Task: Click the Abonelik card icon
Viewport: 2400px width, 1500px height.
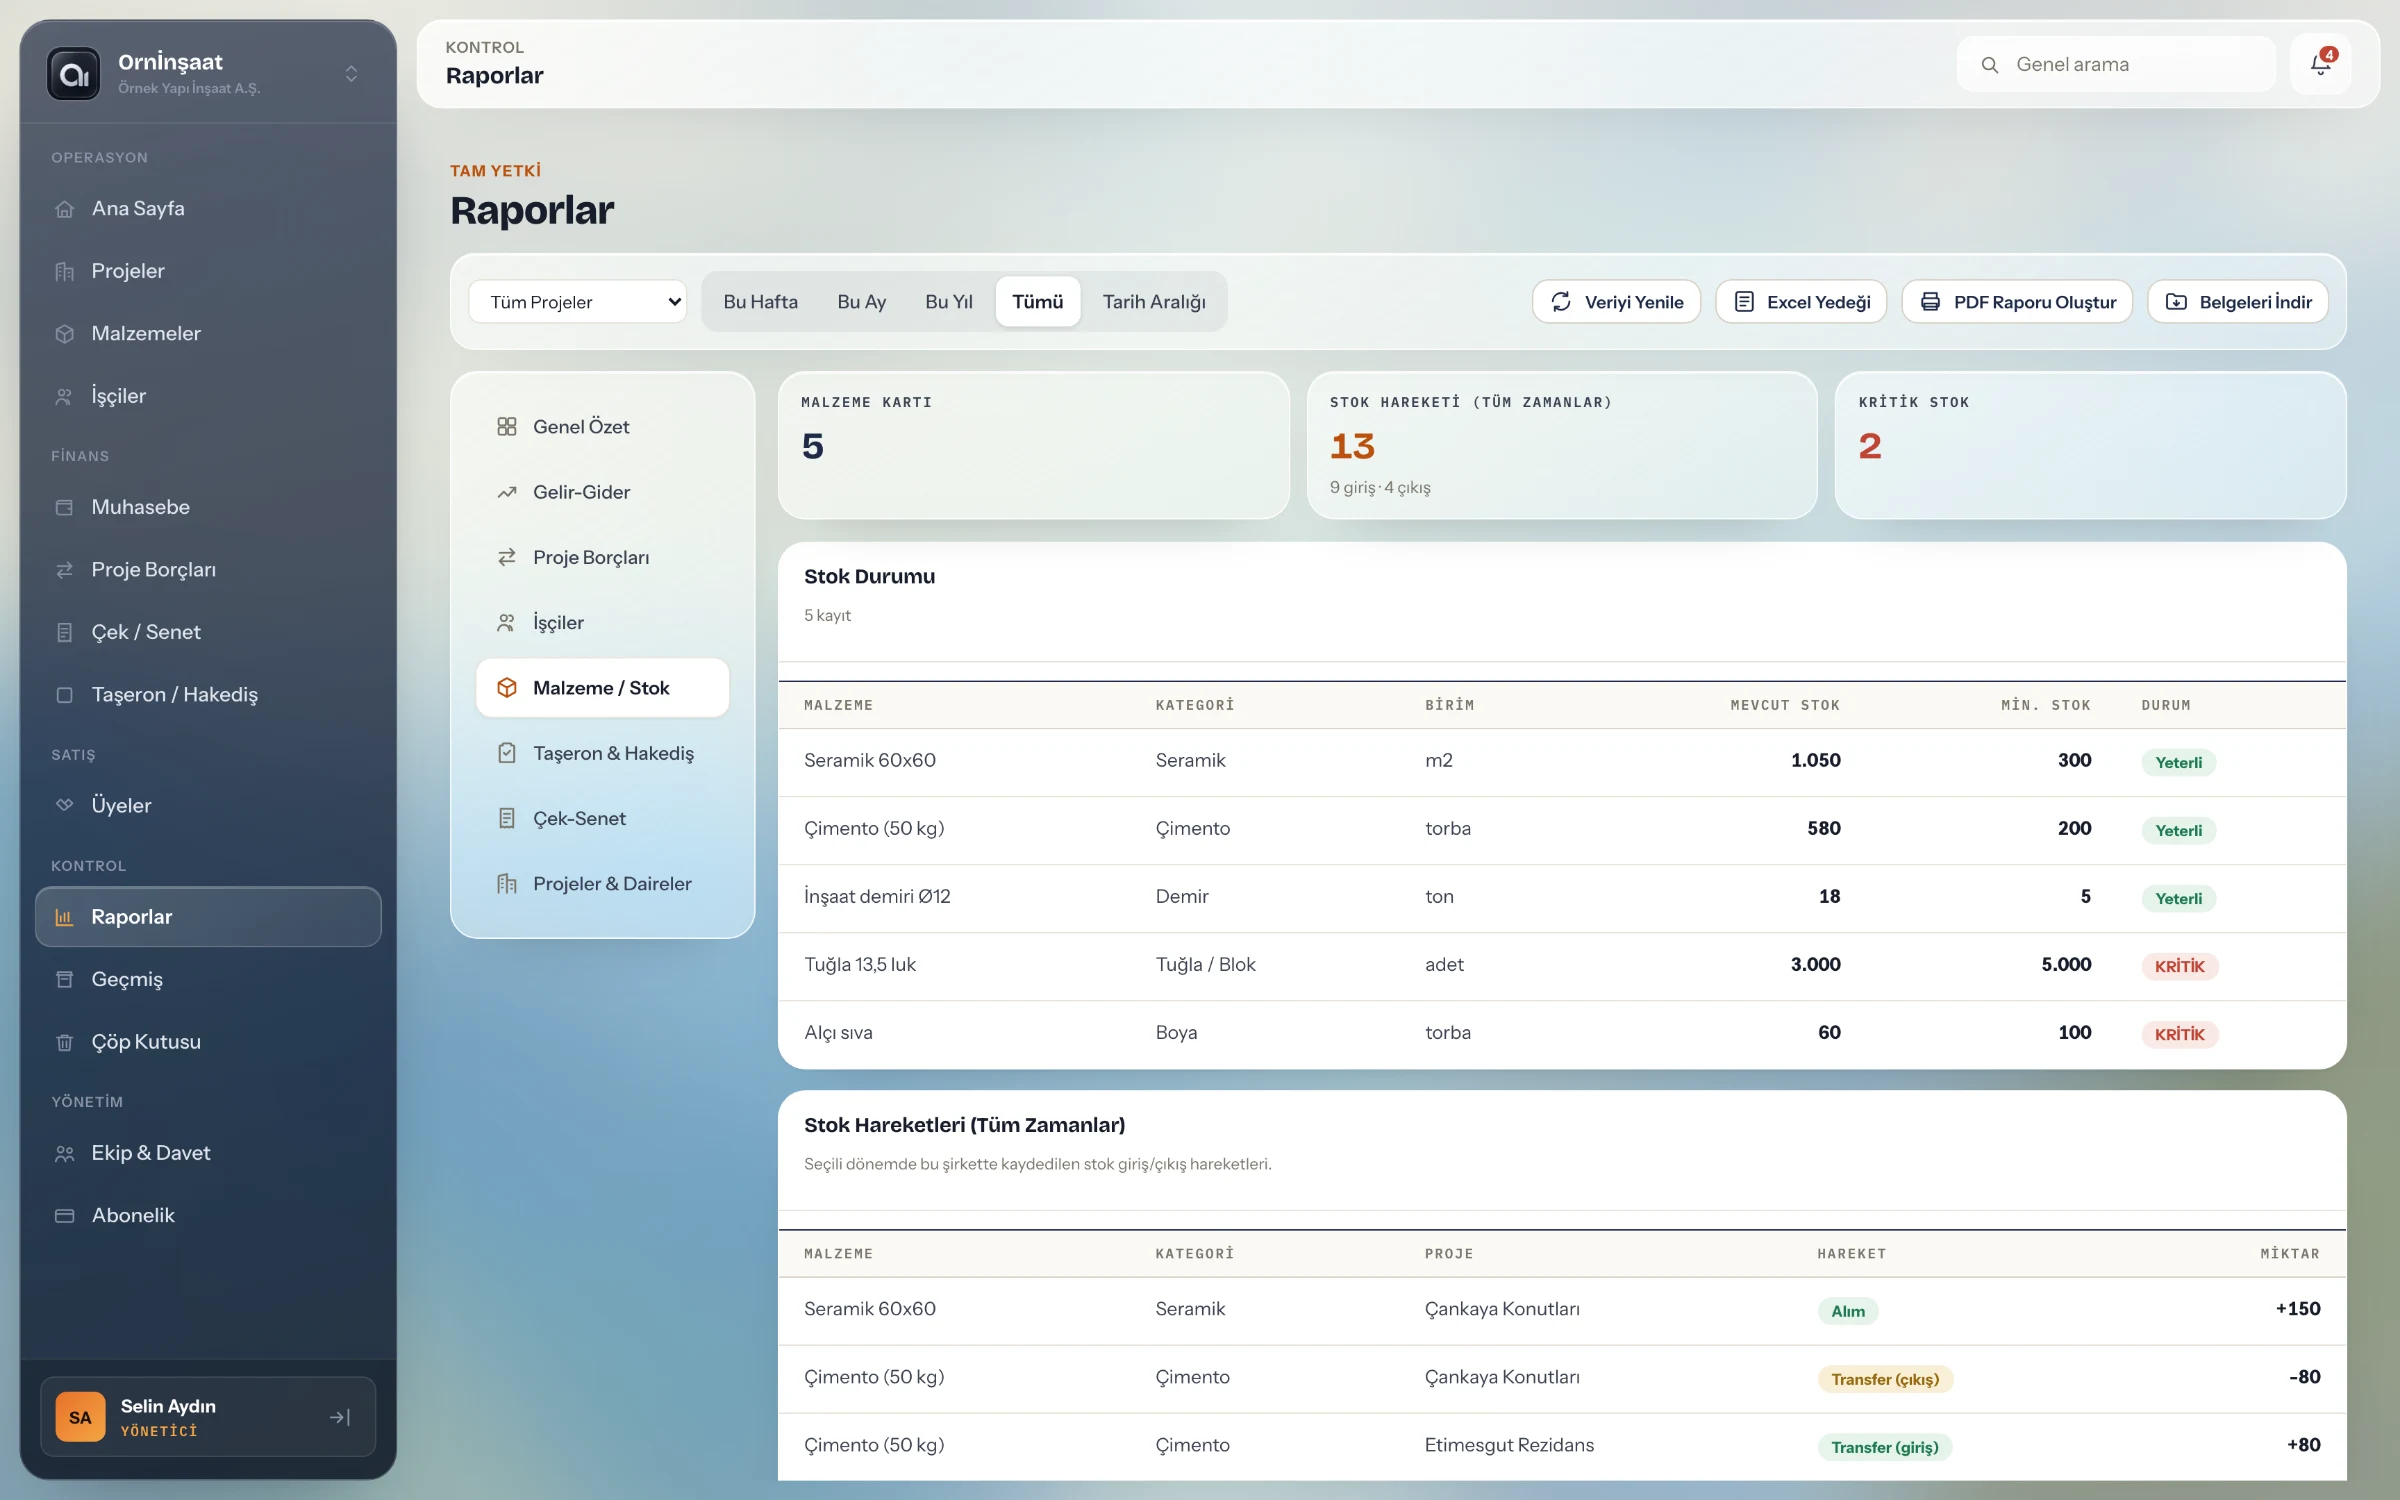Action: 65,1216
